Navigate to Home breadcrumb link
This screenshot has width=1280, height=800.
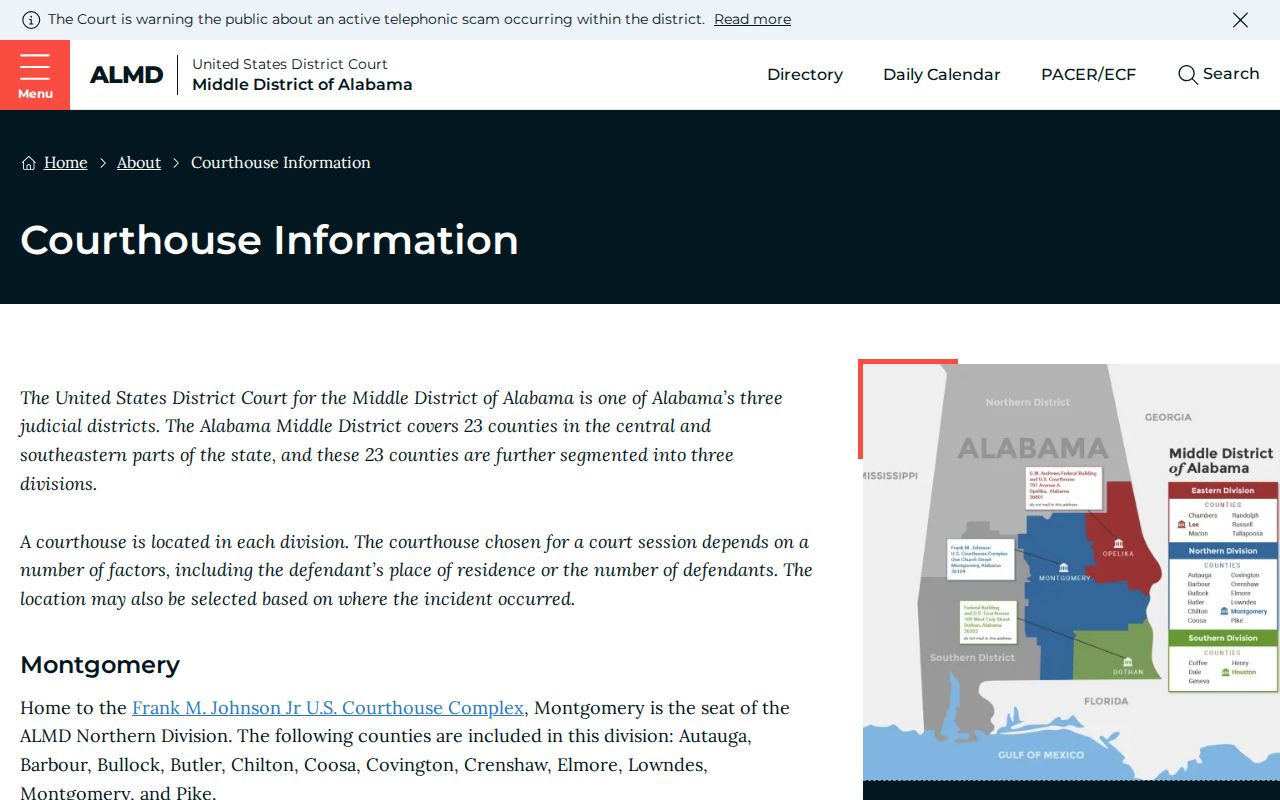coord(66,163)
